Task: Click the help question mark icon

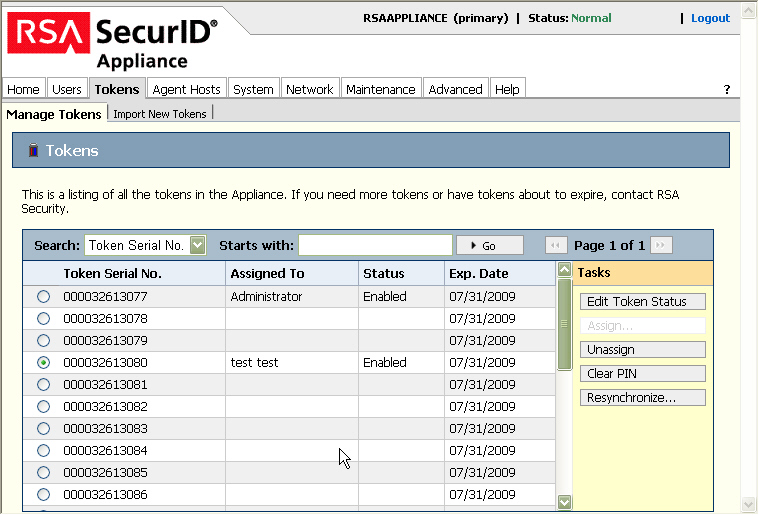Action: coord(727,90)
